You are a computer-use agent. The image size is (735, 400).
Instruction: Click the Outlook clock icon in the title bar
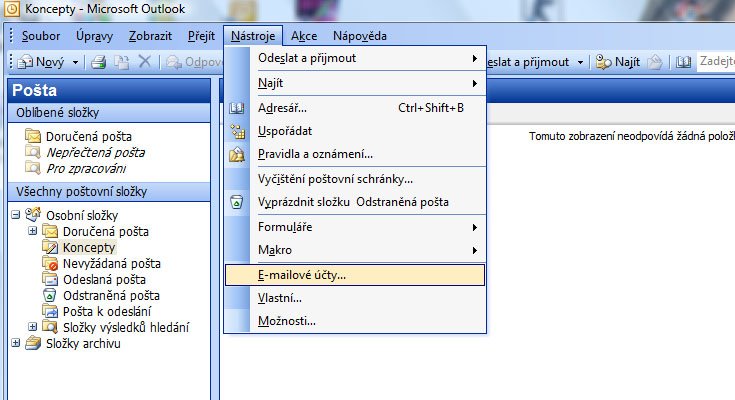11,8
